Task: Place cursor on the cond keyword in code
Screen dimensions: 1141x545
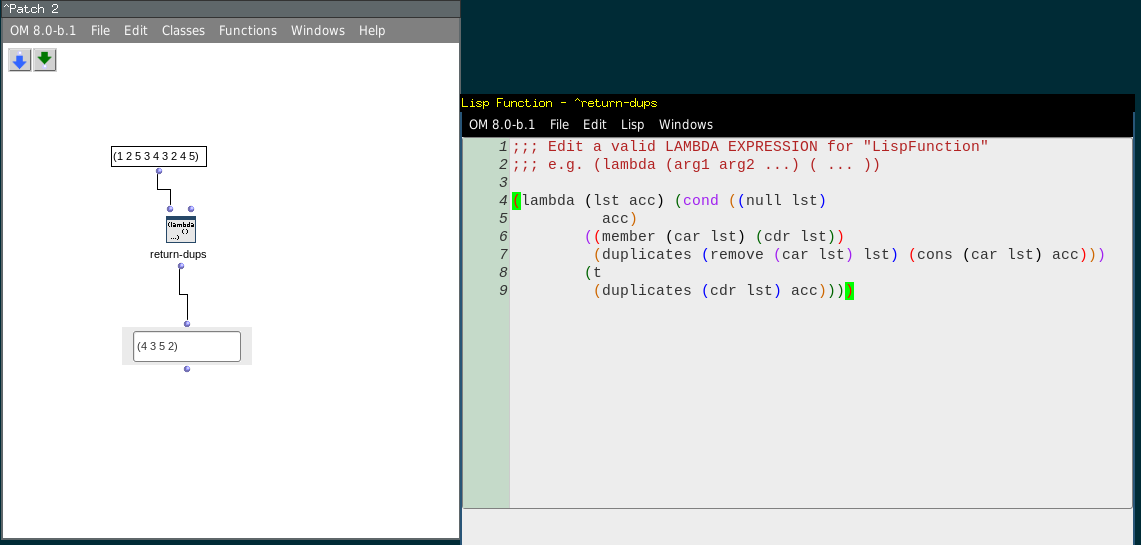Action: tap(700, 200)
